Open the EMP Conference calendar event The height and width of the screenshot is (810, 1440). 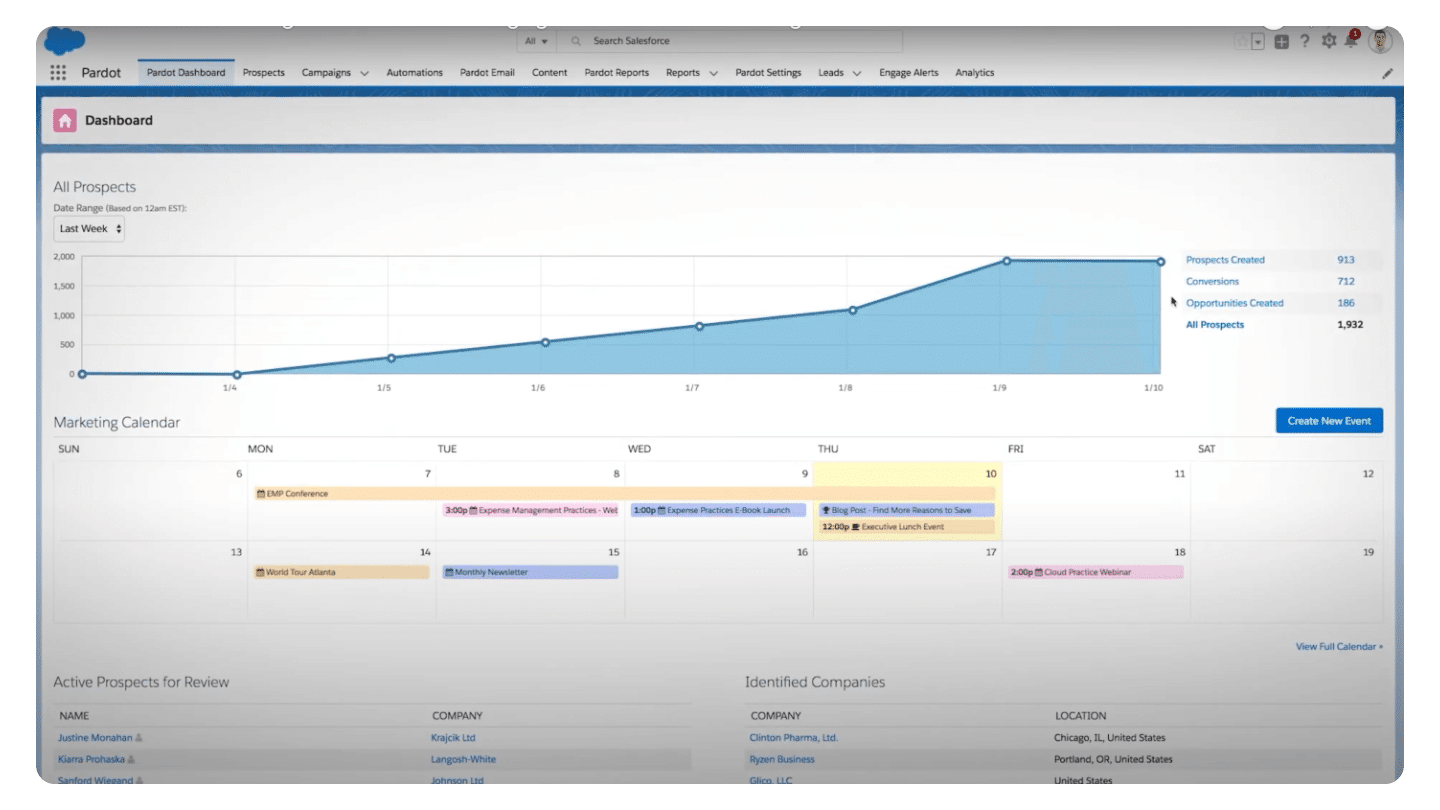(625, 494)
